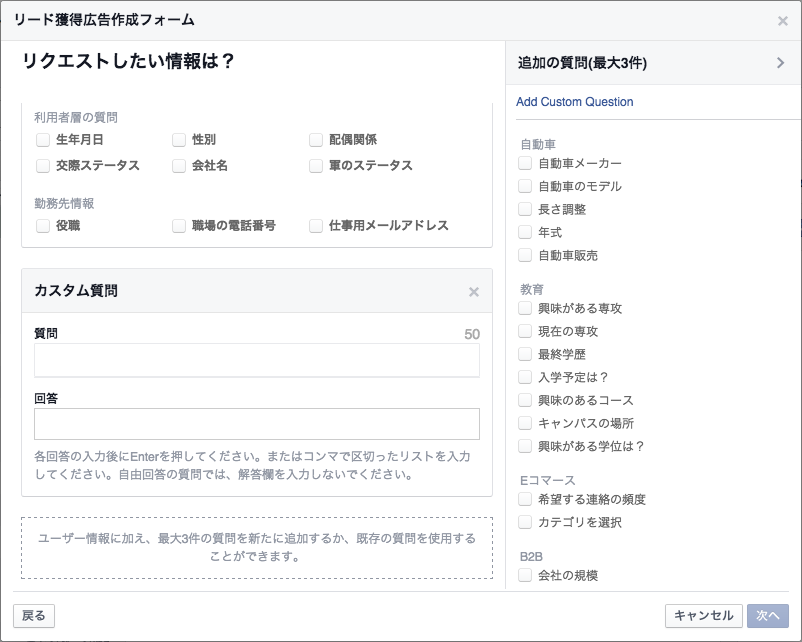Close the カスタム質問 panel with X
Viewport: 802px width, 642px height.
(474, 292)
